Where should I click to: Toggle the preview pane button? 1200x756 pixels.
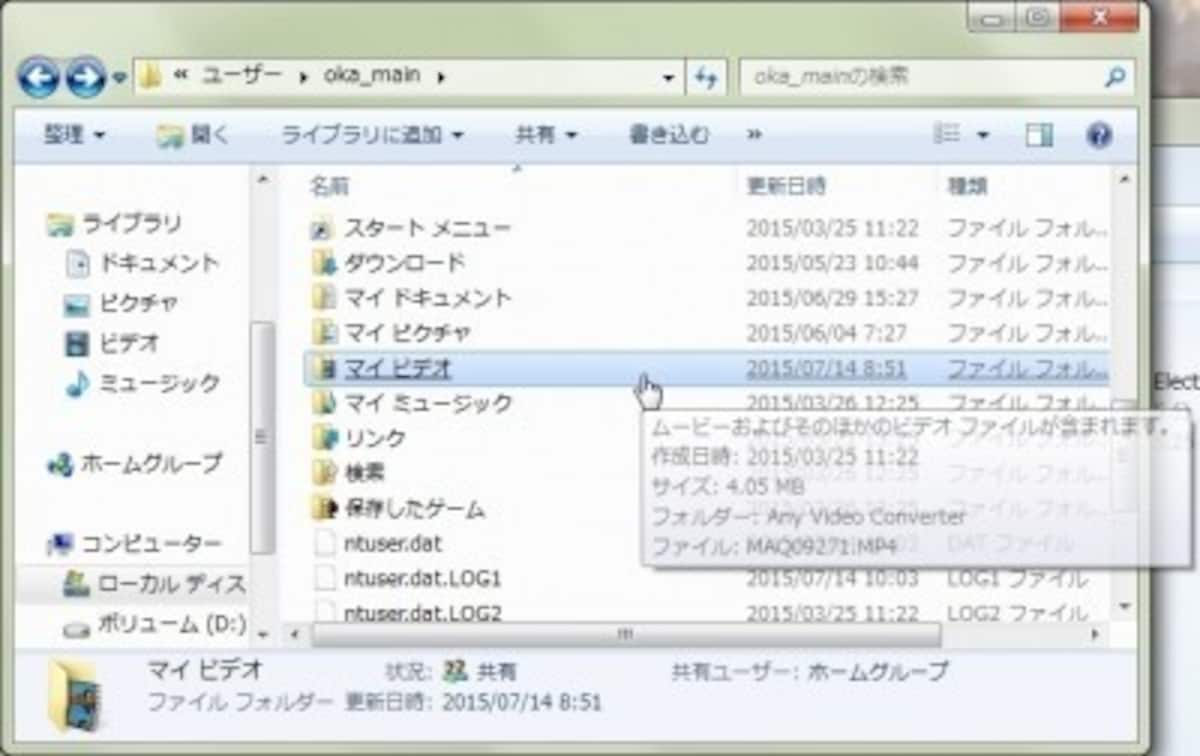pyautogui.click(x=1039, y=135)
